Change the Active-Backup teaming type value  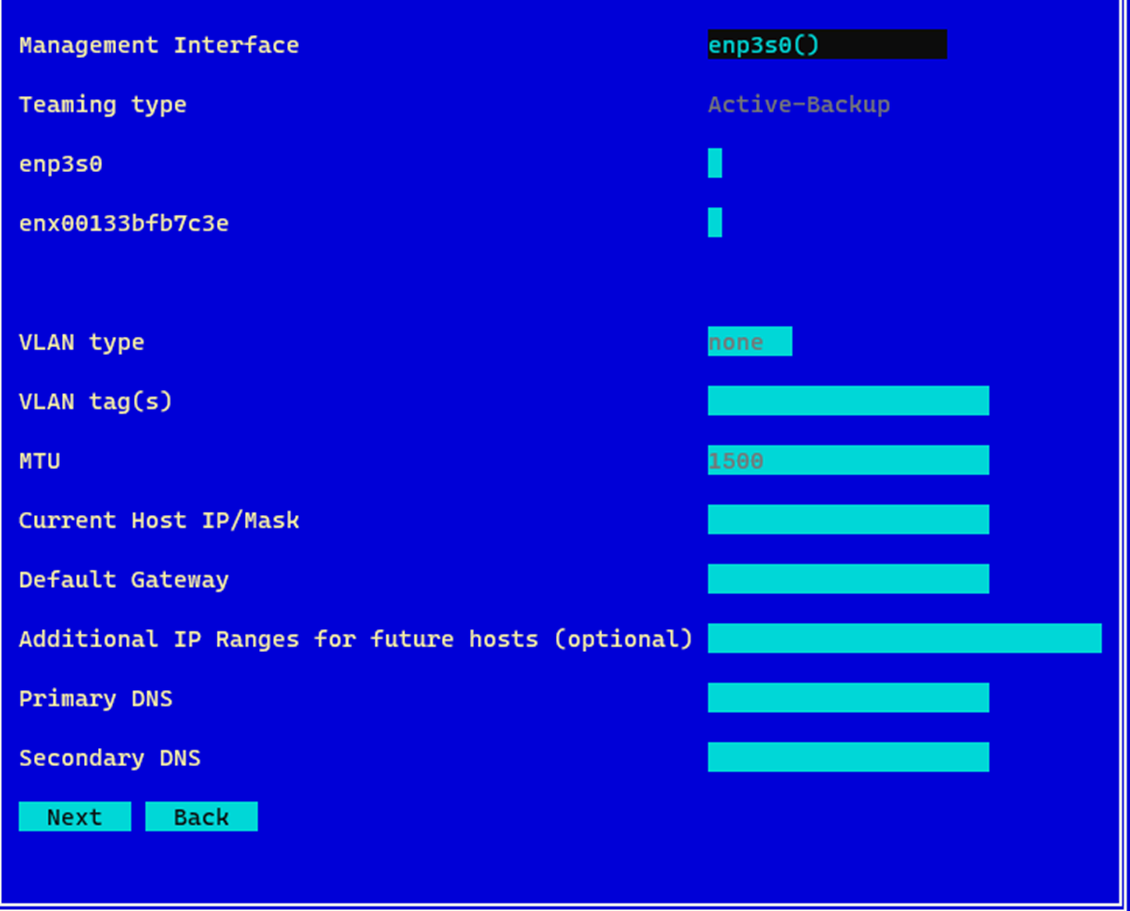[x=798, y=105]
